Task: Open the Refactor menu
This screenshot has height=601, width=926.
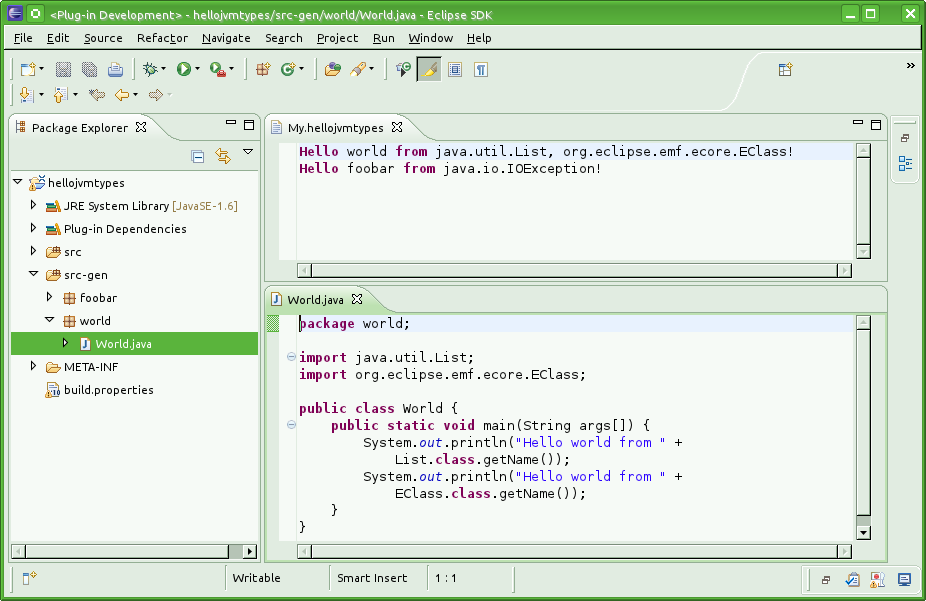Action: pyautogui.click(x=162, y=38)
